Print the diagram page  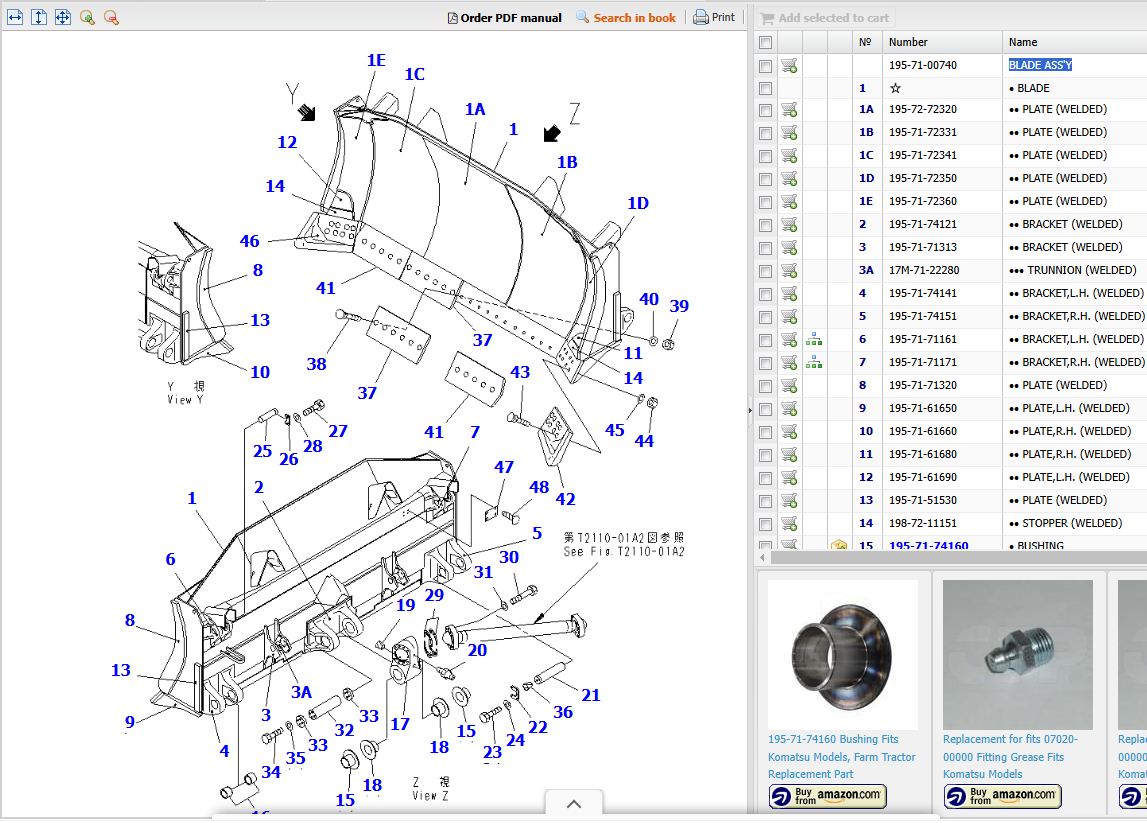714,18
